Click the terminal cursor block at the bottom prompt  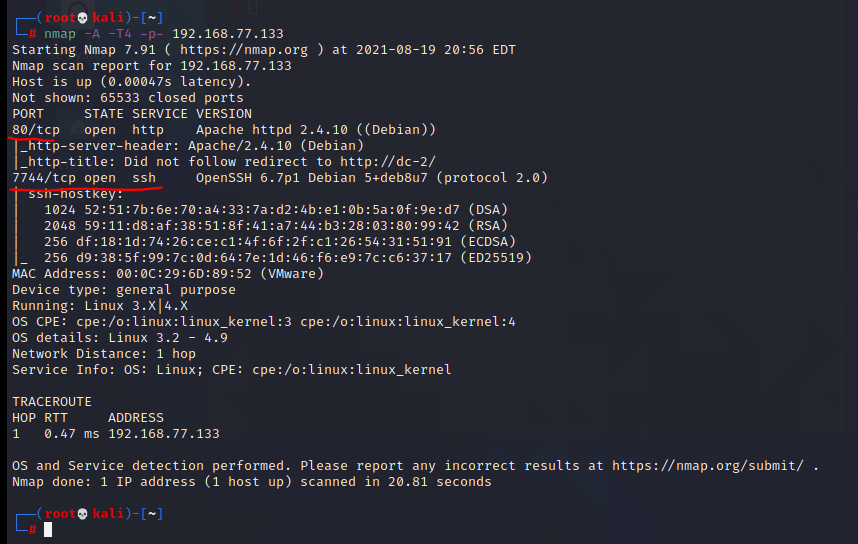click(x=48, y=529)
